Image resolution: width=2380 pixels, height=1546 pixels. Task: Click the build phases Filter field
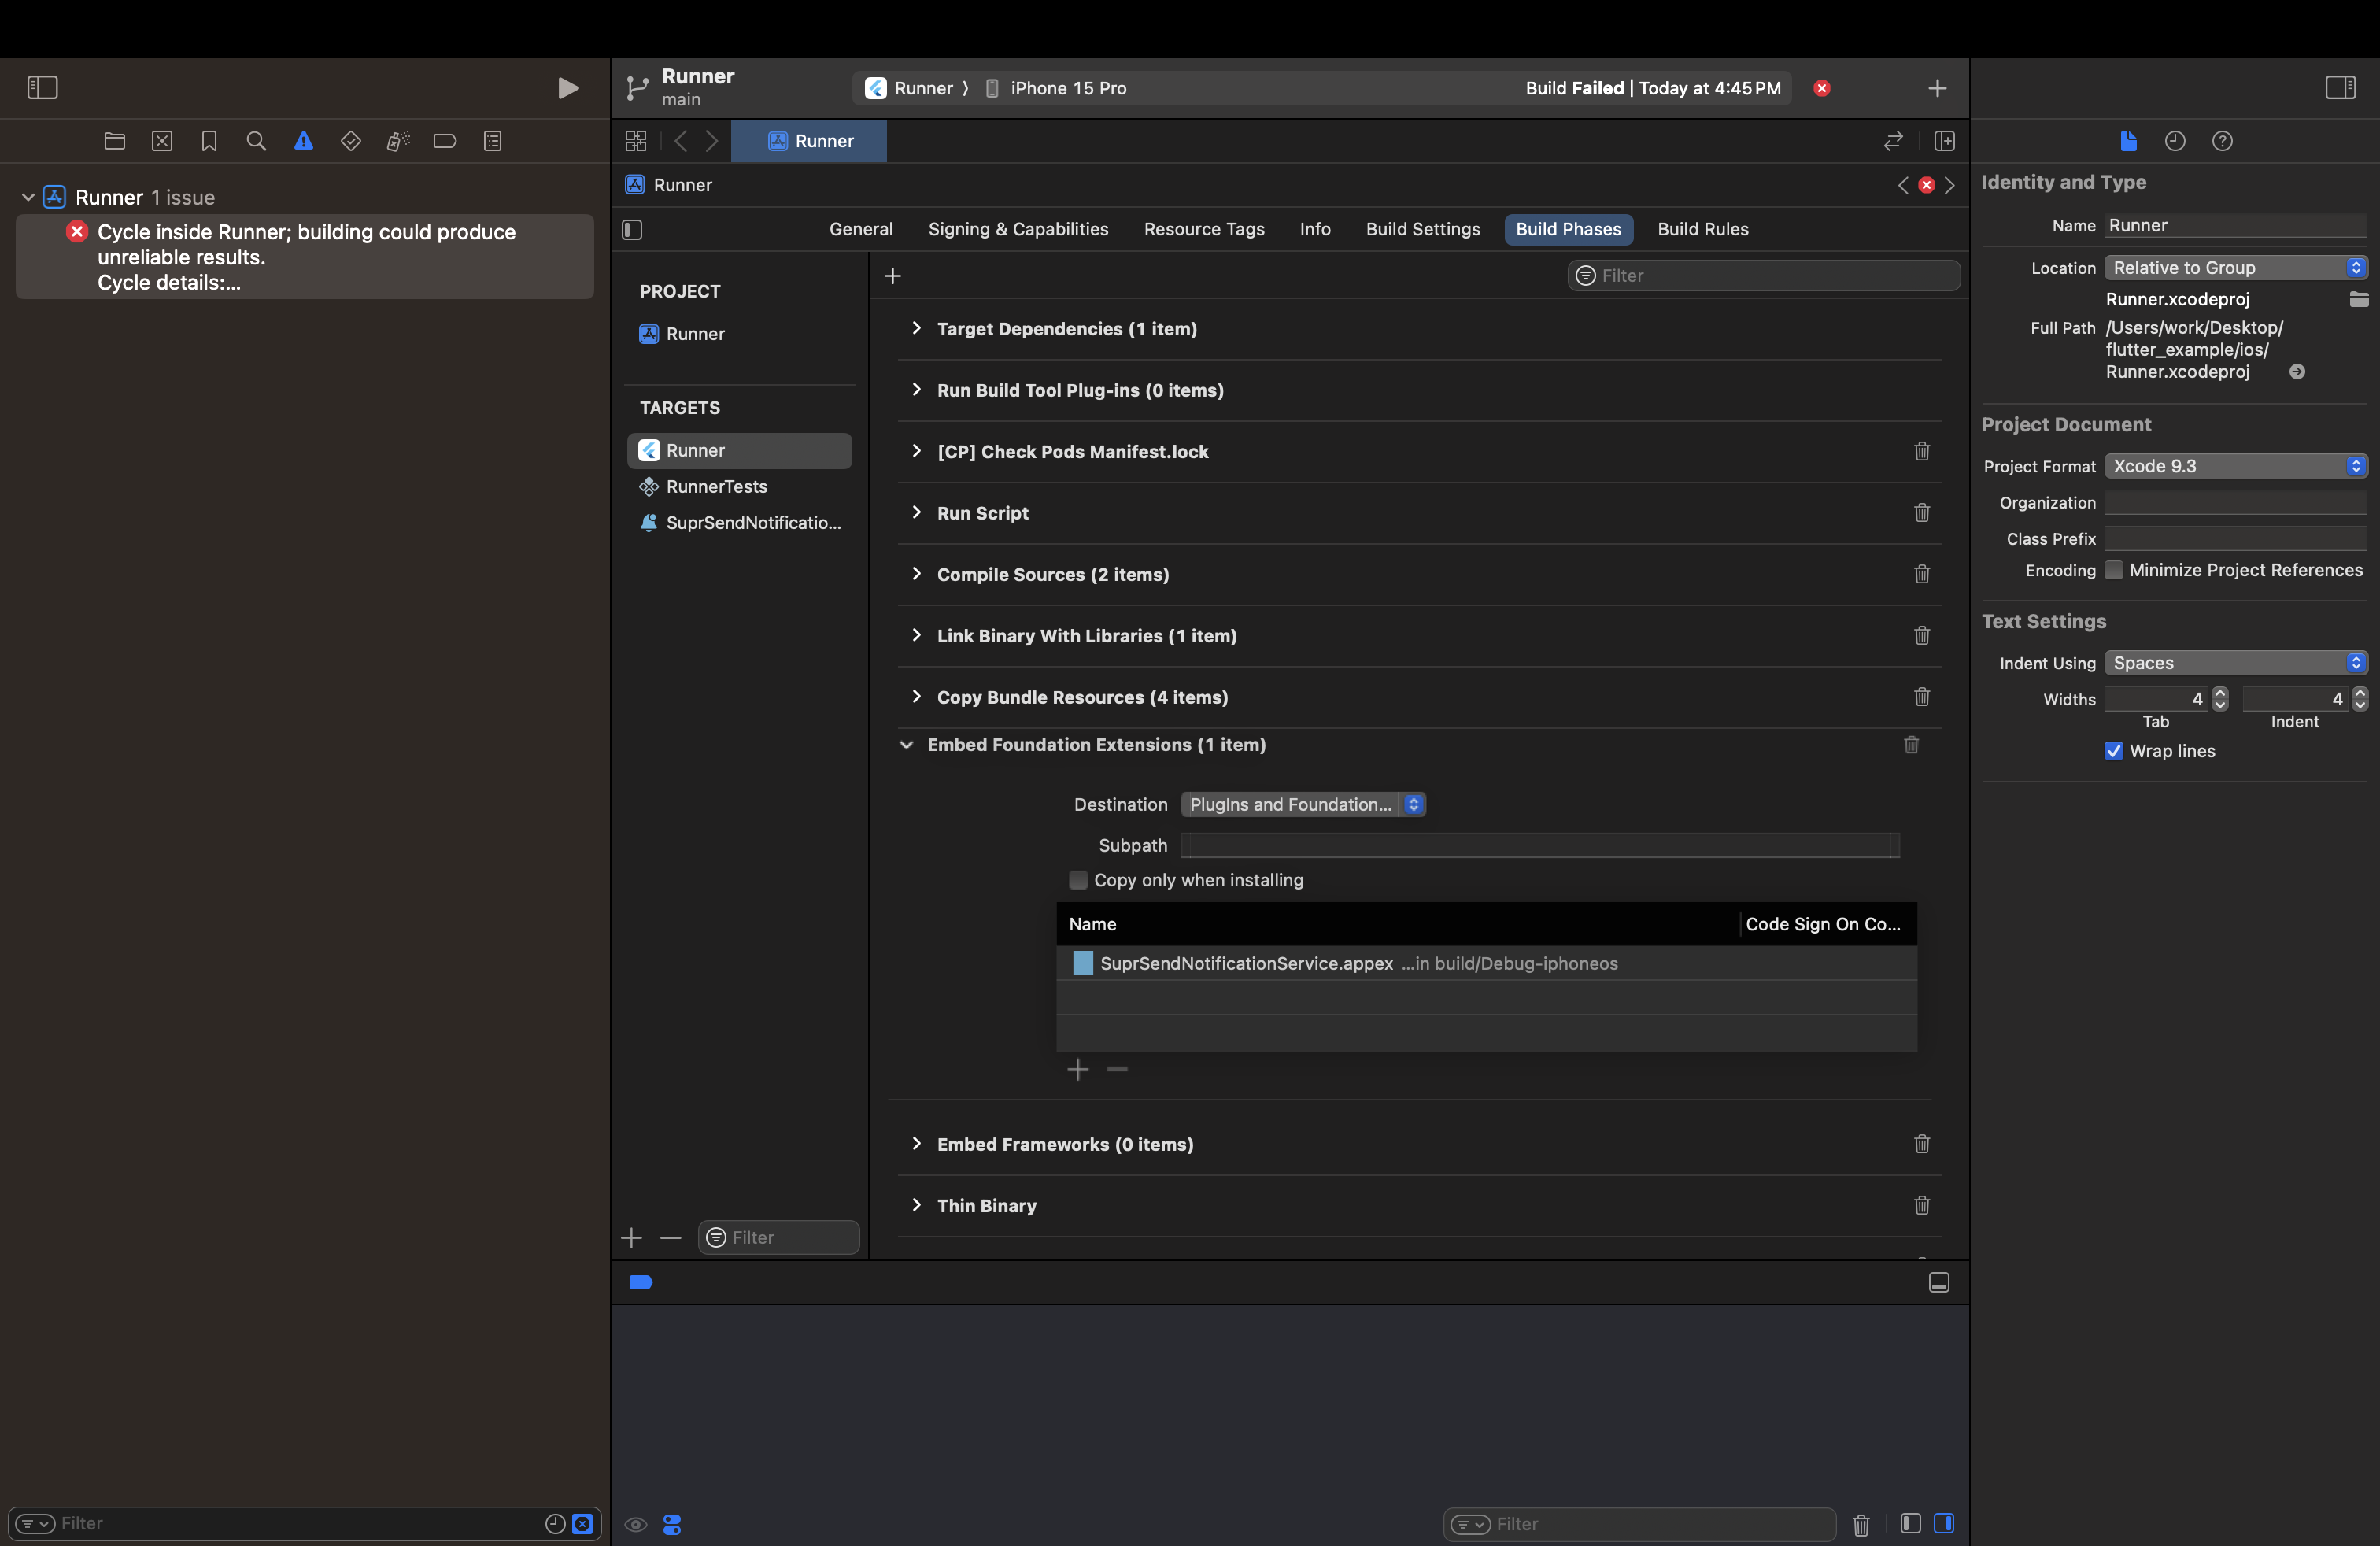point(1763,276)
